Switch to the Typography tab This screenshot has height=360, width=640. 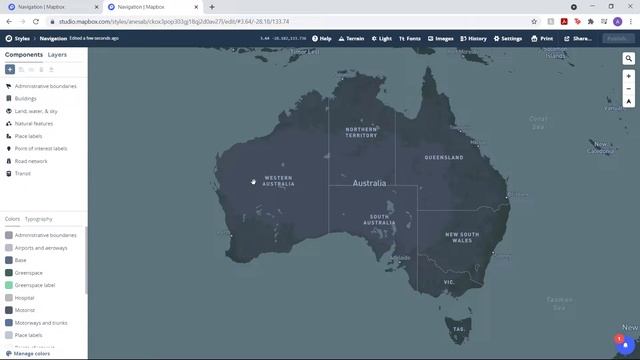(x=38, y=219)
